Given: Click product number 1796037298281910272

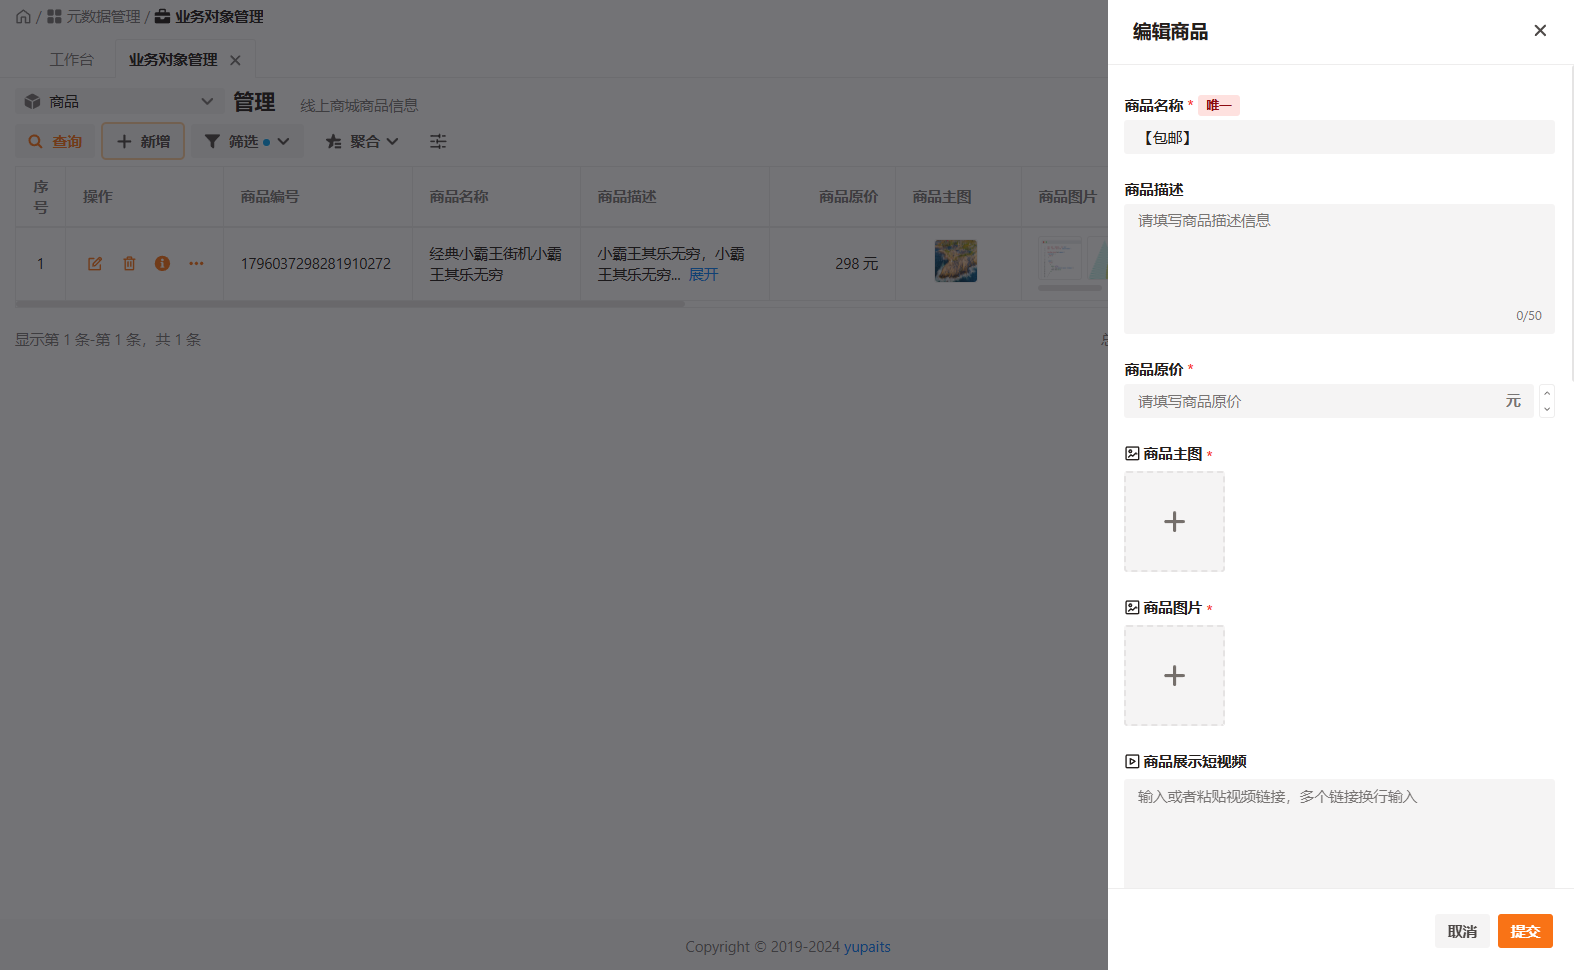Looking at the screenshot, I should pos(316,264).
